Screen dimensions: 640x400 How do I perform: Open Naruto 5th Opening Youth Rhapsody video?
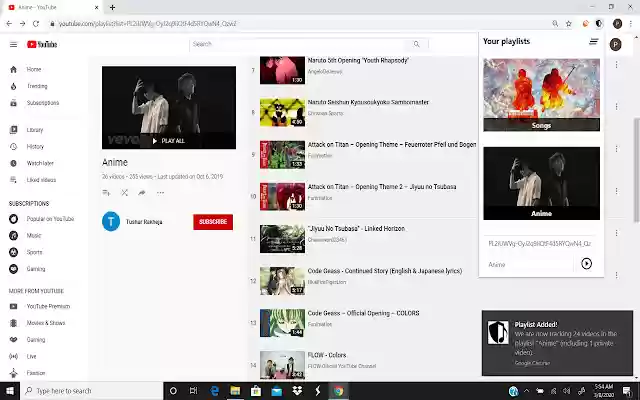tap(358, 60)
